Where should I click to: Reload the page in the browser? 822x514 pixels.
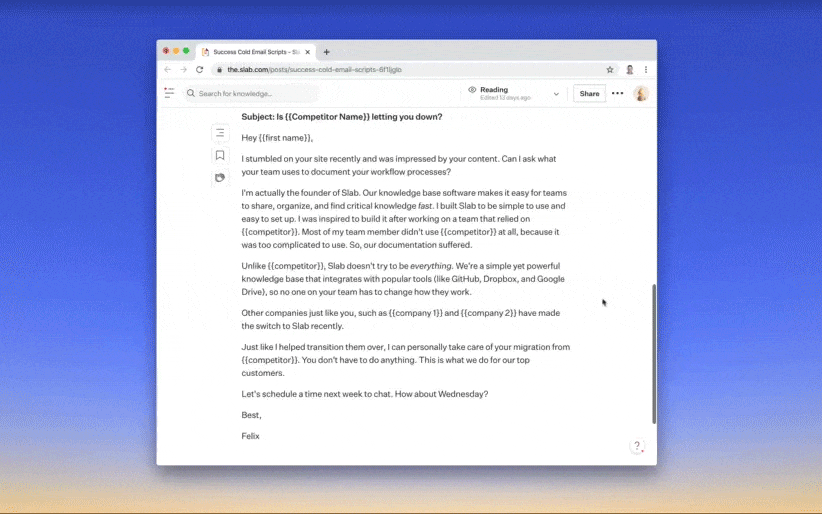[200, 70]
